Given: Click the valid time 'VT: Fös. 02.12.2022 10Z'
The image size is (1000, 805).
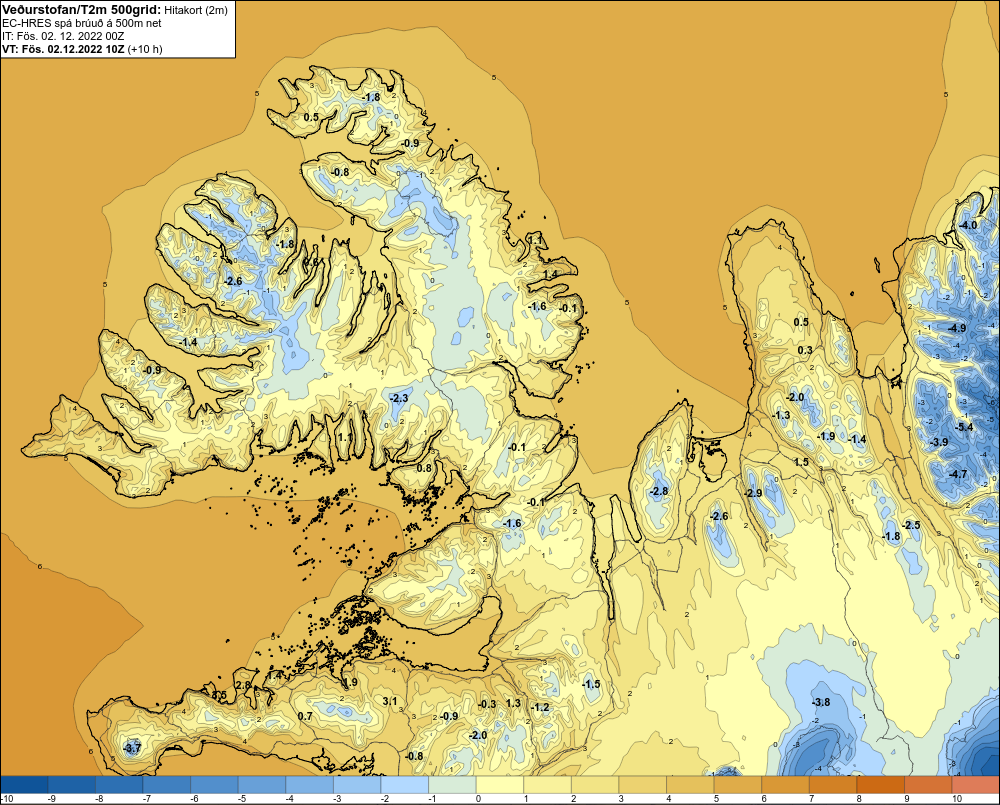Looking at the screenshot, I should pos(64,48).
